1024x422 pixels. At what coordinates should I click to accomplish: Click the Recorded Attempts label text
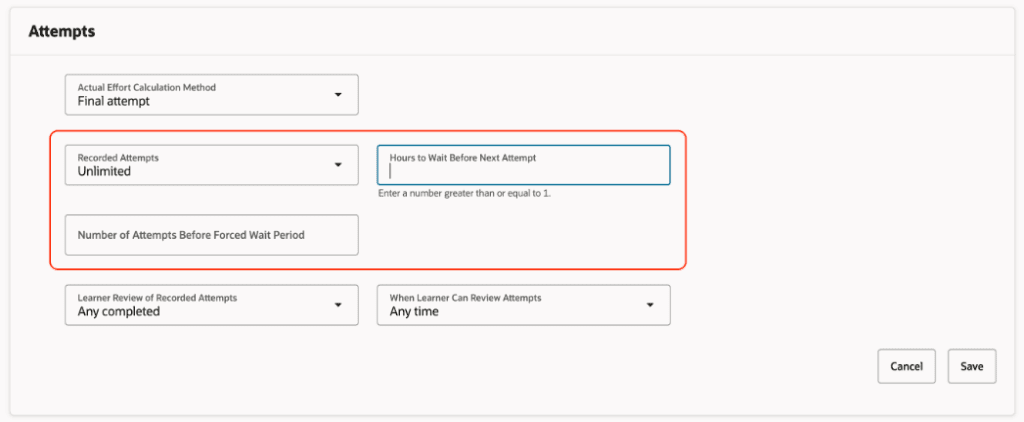click(x=118, y=157)
